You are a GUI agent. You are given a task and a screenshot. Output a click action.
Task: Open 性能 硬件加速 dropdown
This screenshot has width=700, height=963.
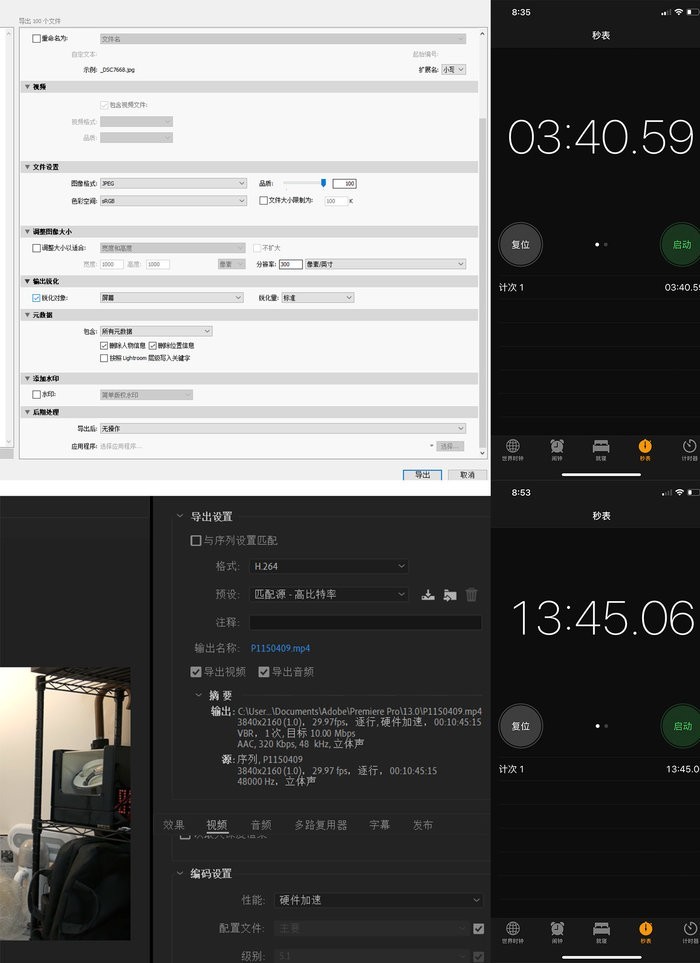point(379,900)
